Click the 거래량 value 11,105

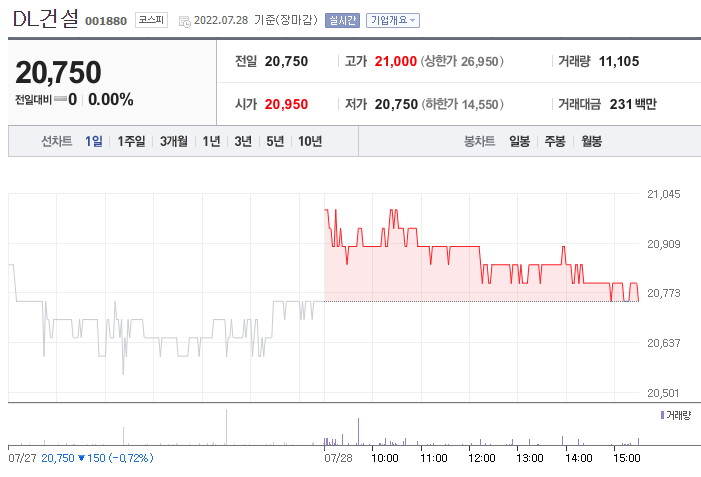619,61
